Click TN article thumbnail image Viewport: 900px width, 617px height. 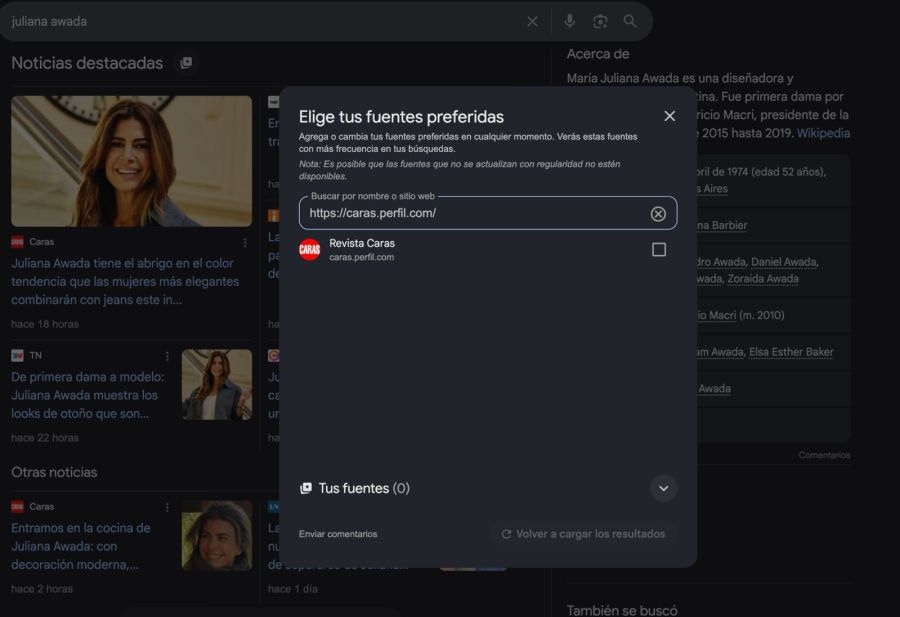[217, 385]
